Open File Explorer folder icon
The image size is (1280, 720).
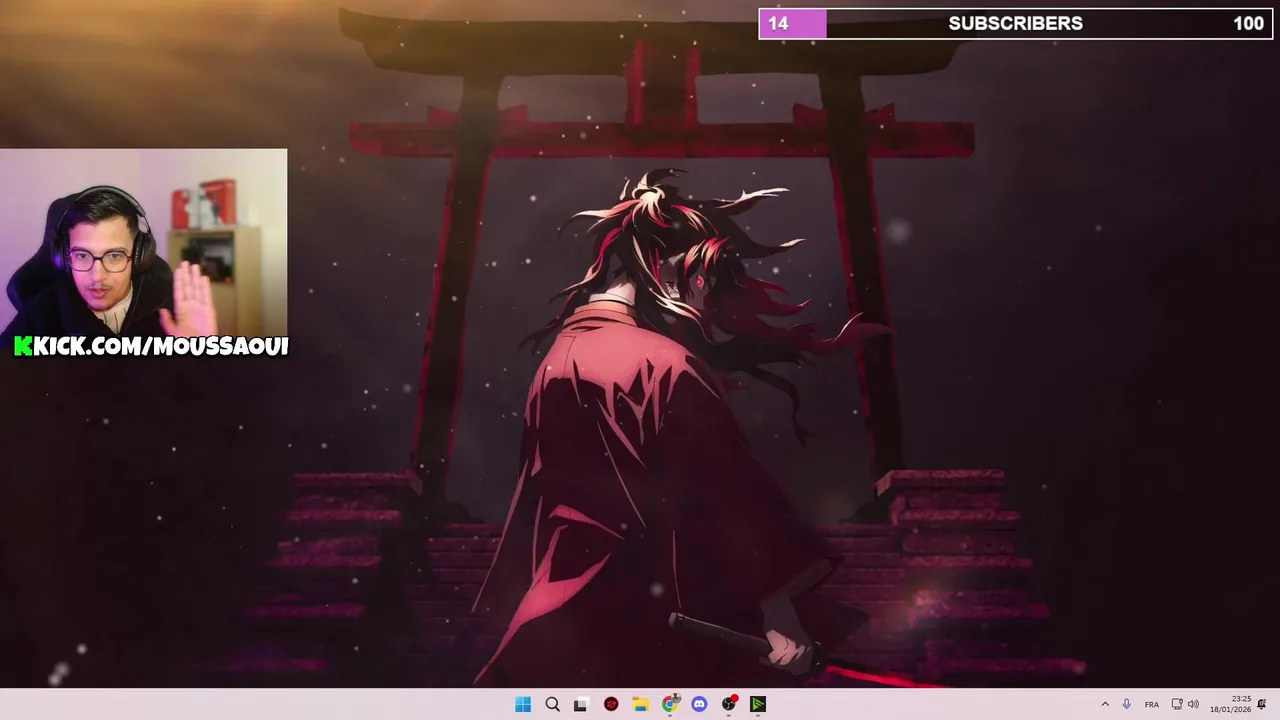[640, 704]
